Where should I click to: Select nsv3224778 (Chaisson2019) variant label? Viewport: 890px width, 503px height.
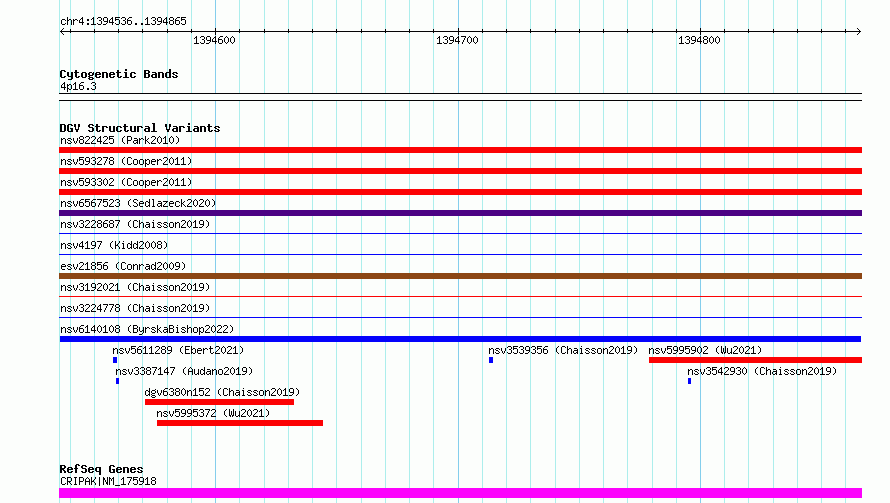coord(135,308)
